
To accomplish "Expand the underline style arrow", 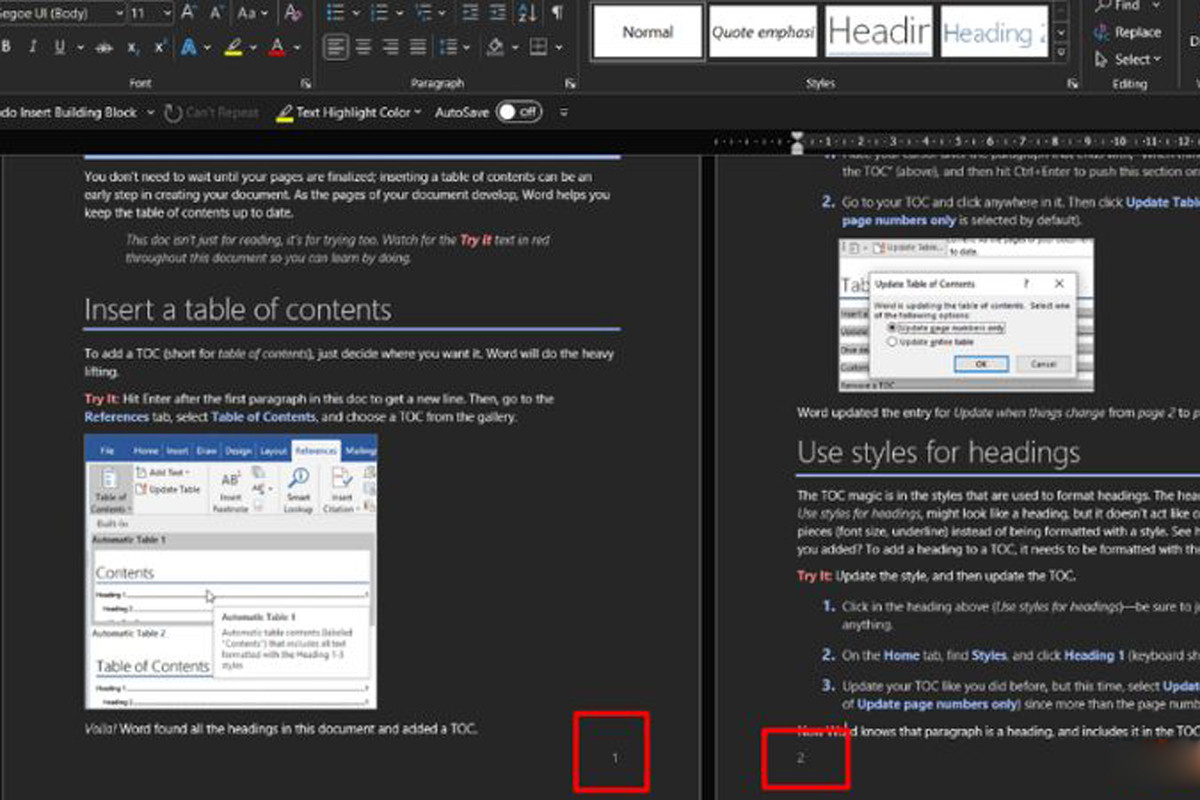I will click(x=80, y=47).
